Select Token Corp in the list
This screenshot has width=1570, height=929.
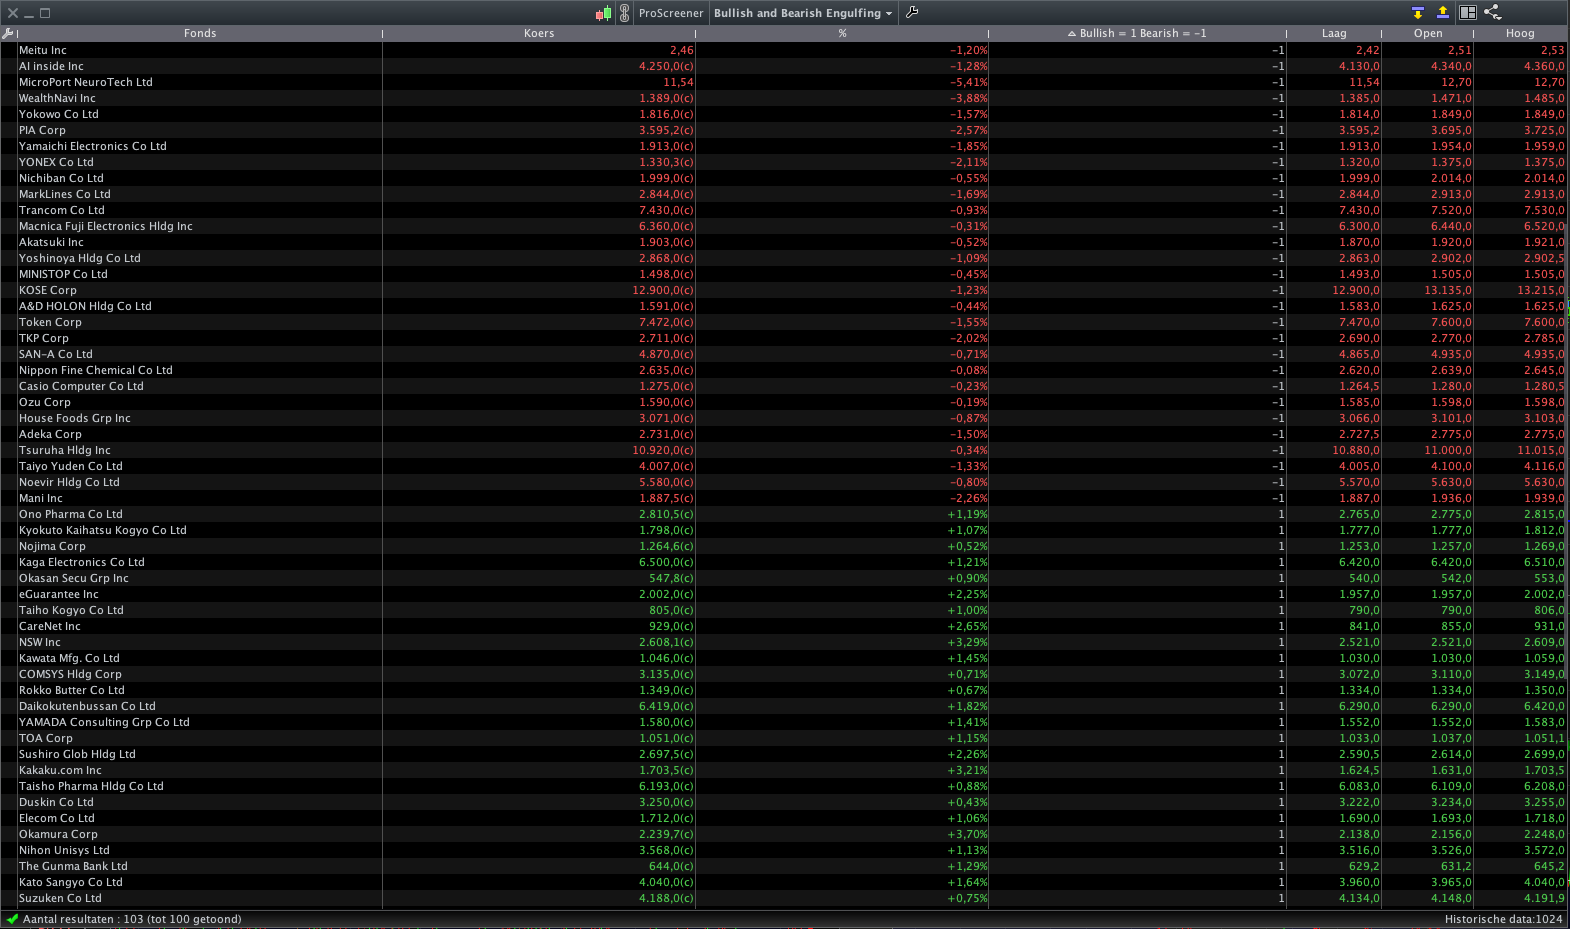[x=50, y=322]
